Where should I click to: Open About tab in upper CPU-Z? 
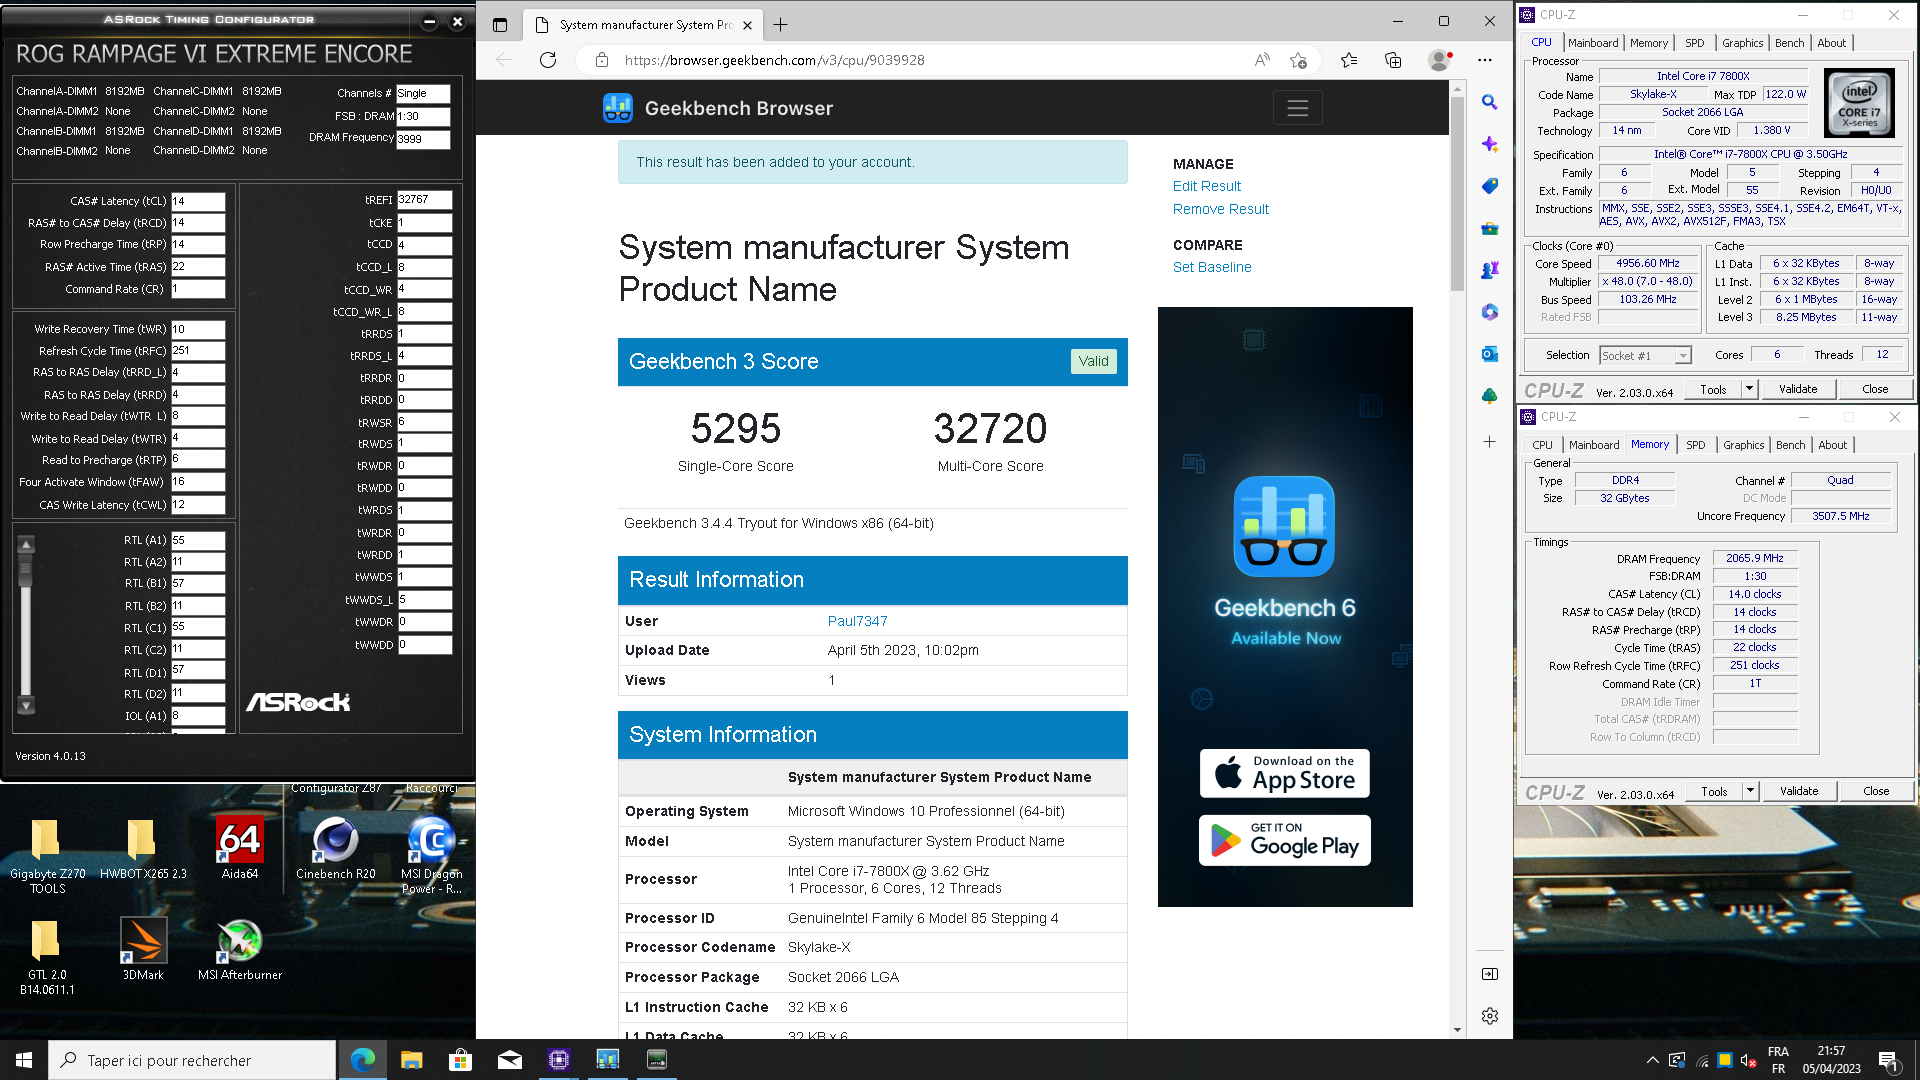[1832, 43]
